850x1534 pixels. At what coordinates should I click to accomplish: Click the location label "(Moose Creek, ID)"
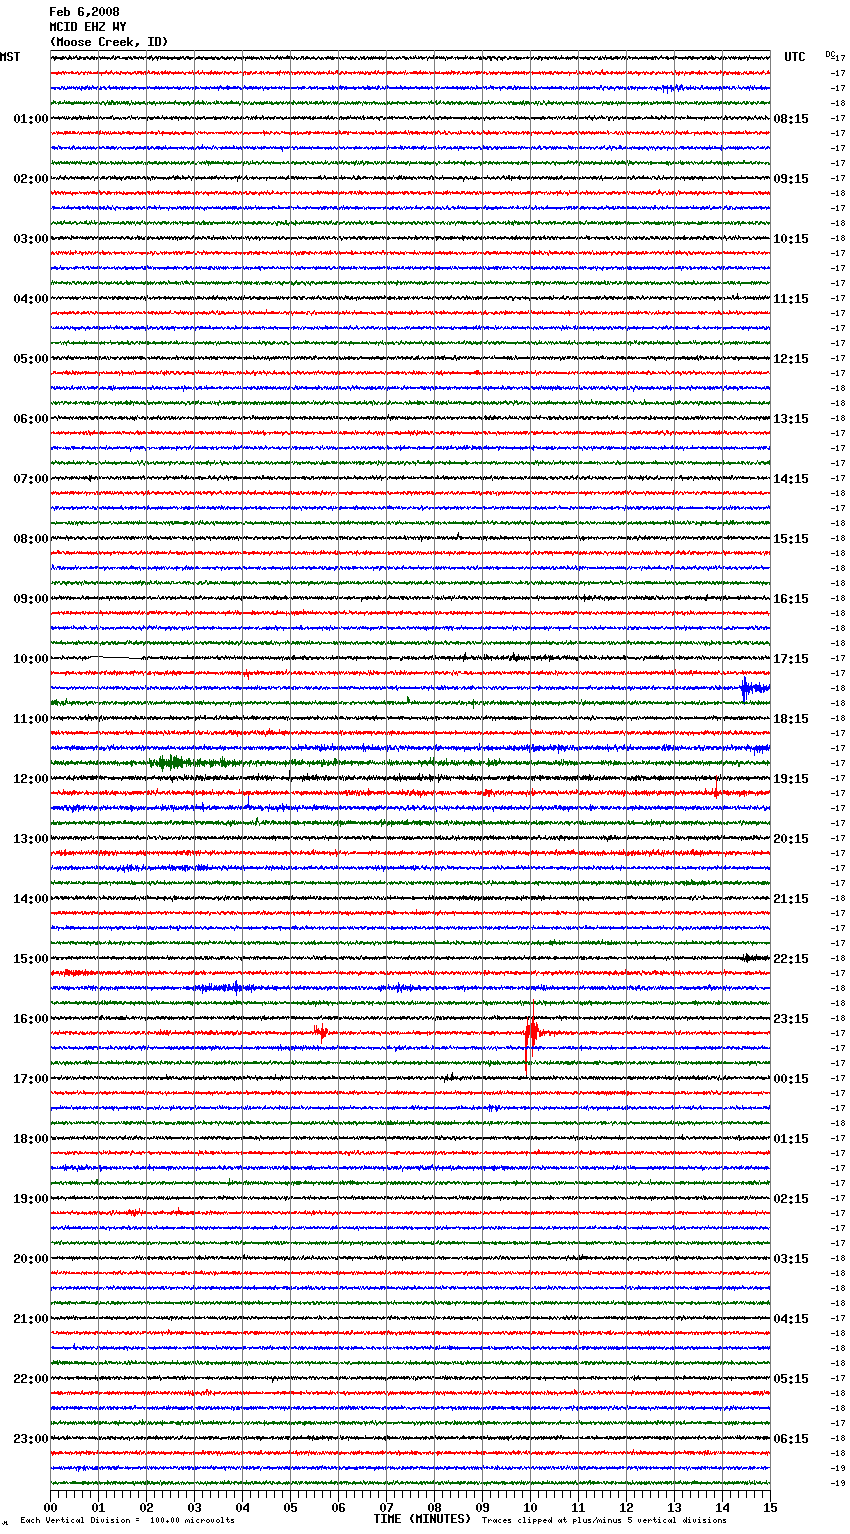click(x=109, y=42)
